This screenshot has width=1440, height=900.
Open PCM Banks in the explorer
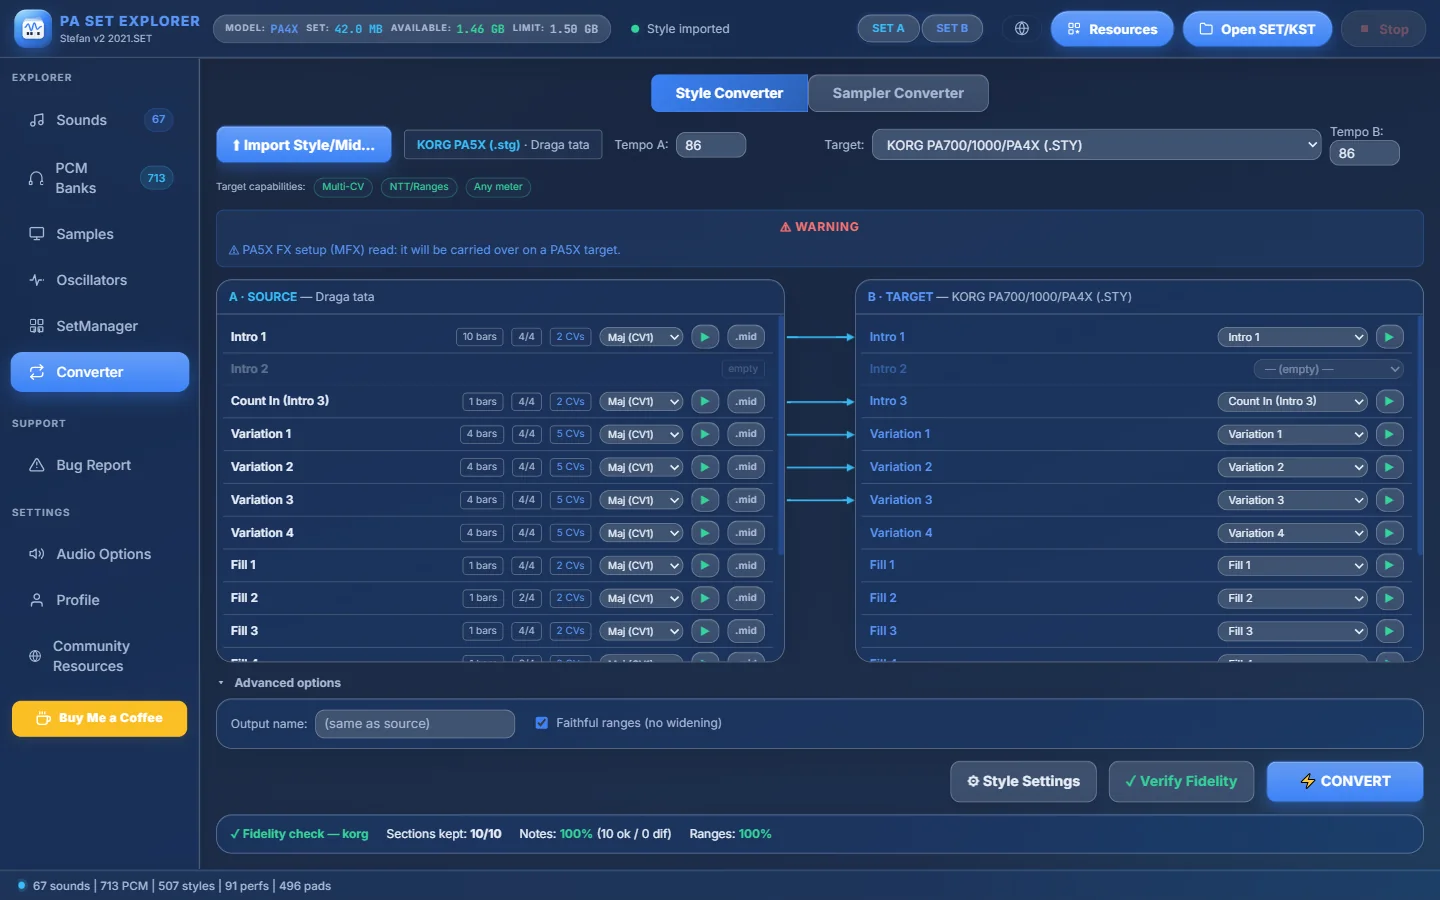[x=100, y=178]
